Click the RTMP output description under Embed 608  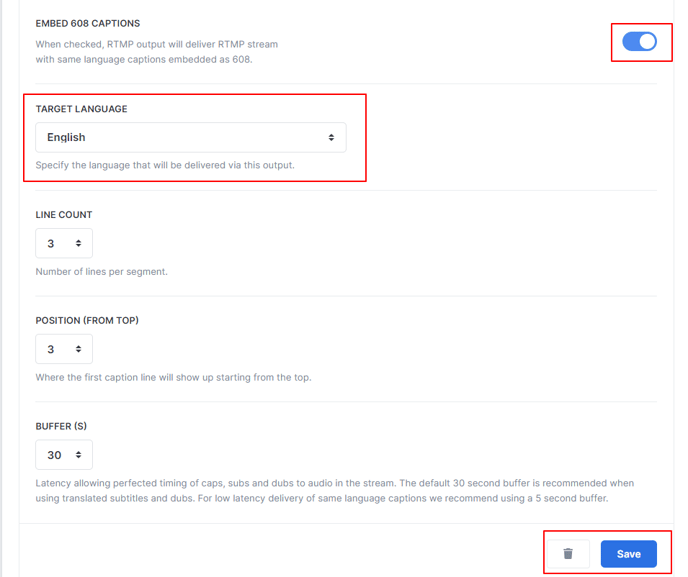tap(157, 52)
